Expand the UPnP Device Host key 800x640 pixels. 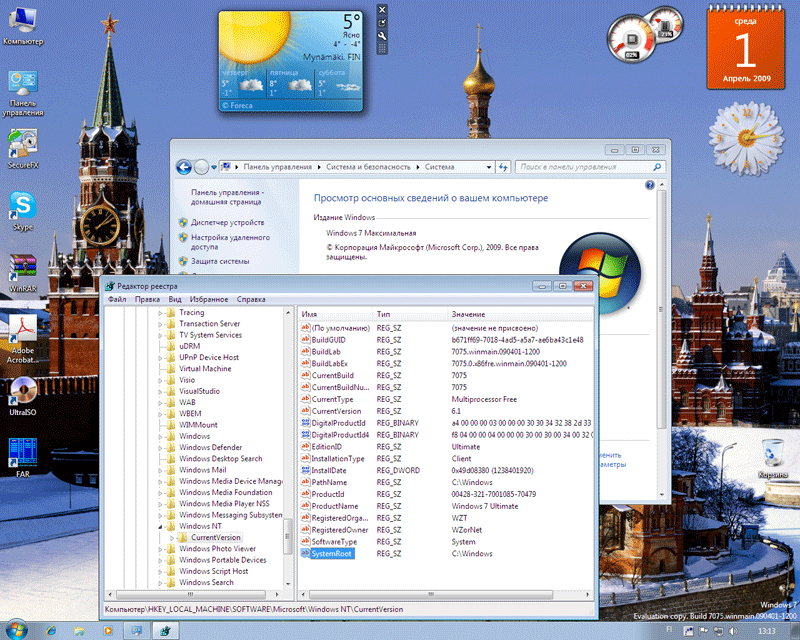pyautogui.click(x=160, y=357)
